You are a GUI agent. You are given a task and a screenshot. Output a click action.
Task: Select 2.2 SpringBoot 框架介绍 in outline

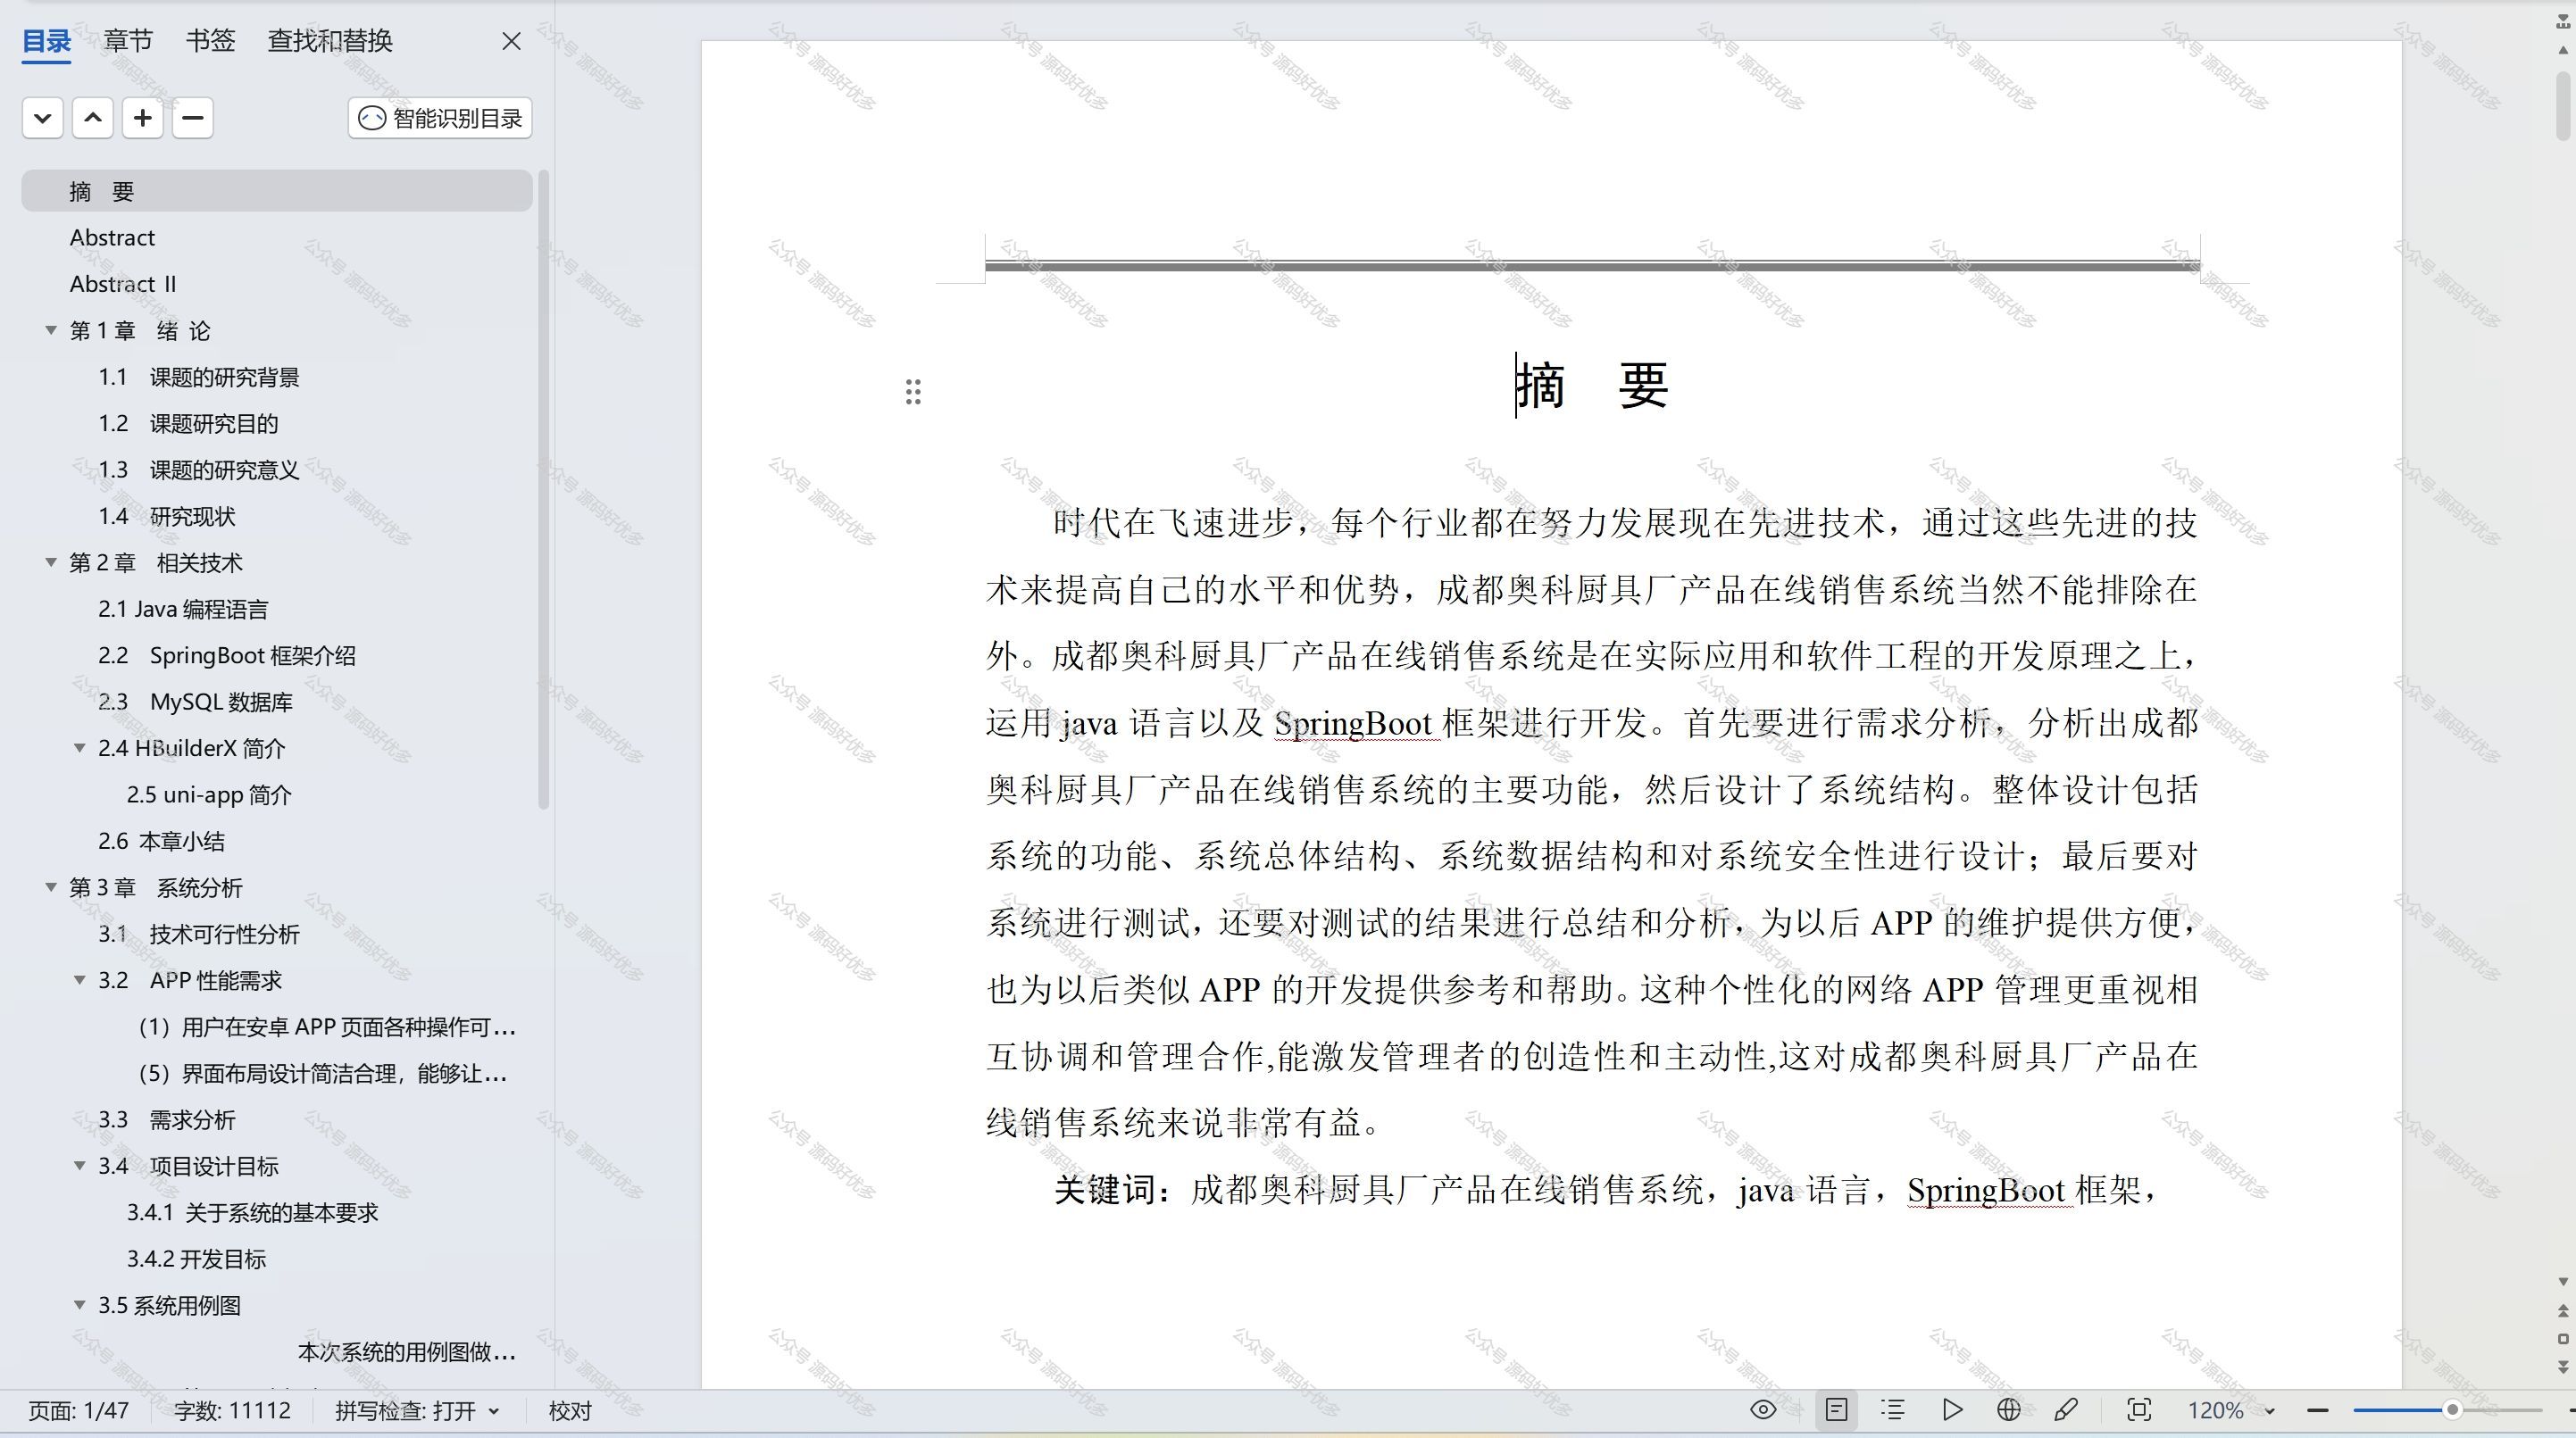227,656
